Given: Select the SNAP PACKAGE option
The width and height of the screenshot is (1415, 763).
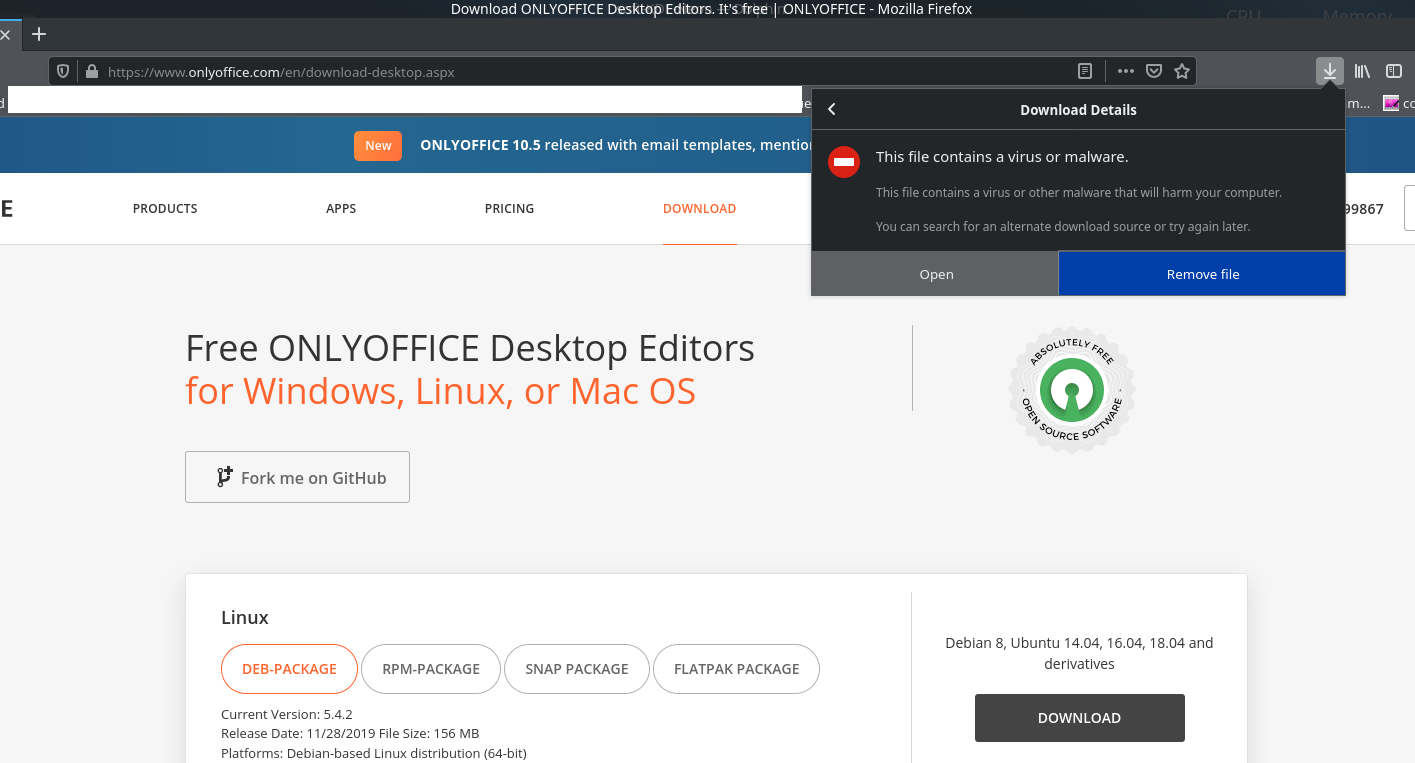Looking at the screenshot, I should [576, 668].
